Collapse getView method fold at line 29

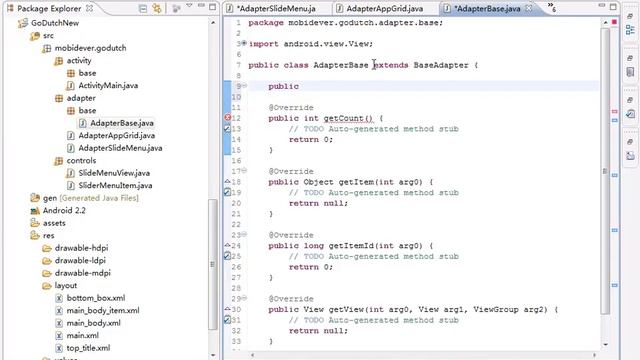244,298
